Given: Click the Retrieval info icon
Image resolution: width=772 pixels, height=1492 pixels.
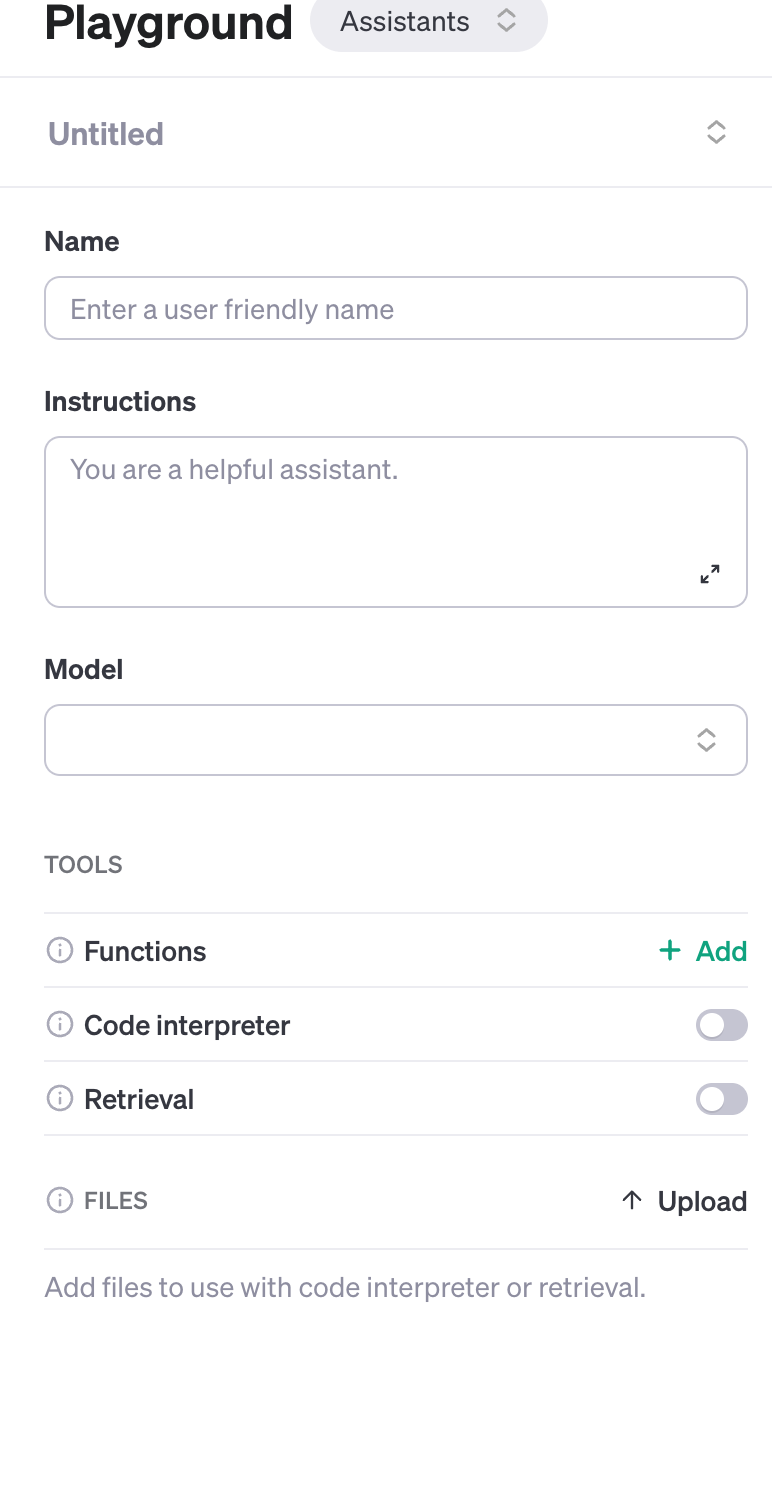Looking at the screenshot, I should click(59, 1098).
